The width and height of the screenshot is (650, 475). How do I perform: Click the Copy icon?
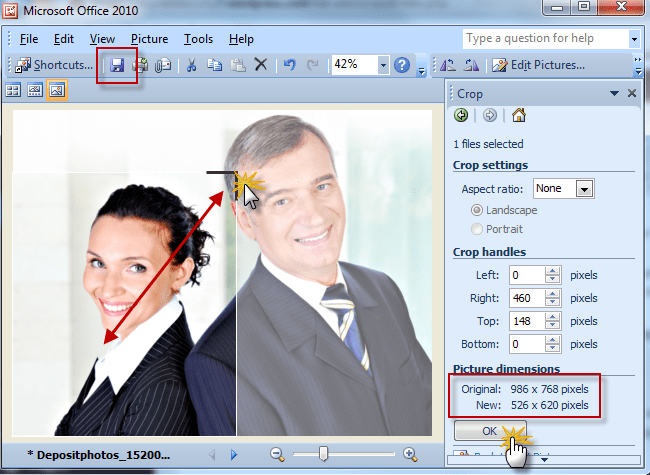(x=214, y=65)
